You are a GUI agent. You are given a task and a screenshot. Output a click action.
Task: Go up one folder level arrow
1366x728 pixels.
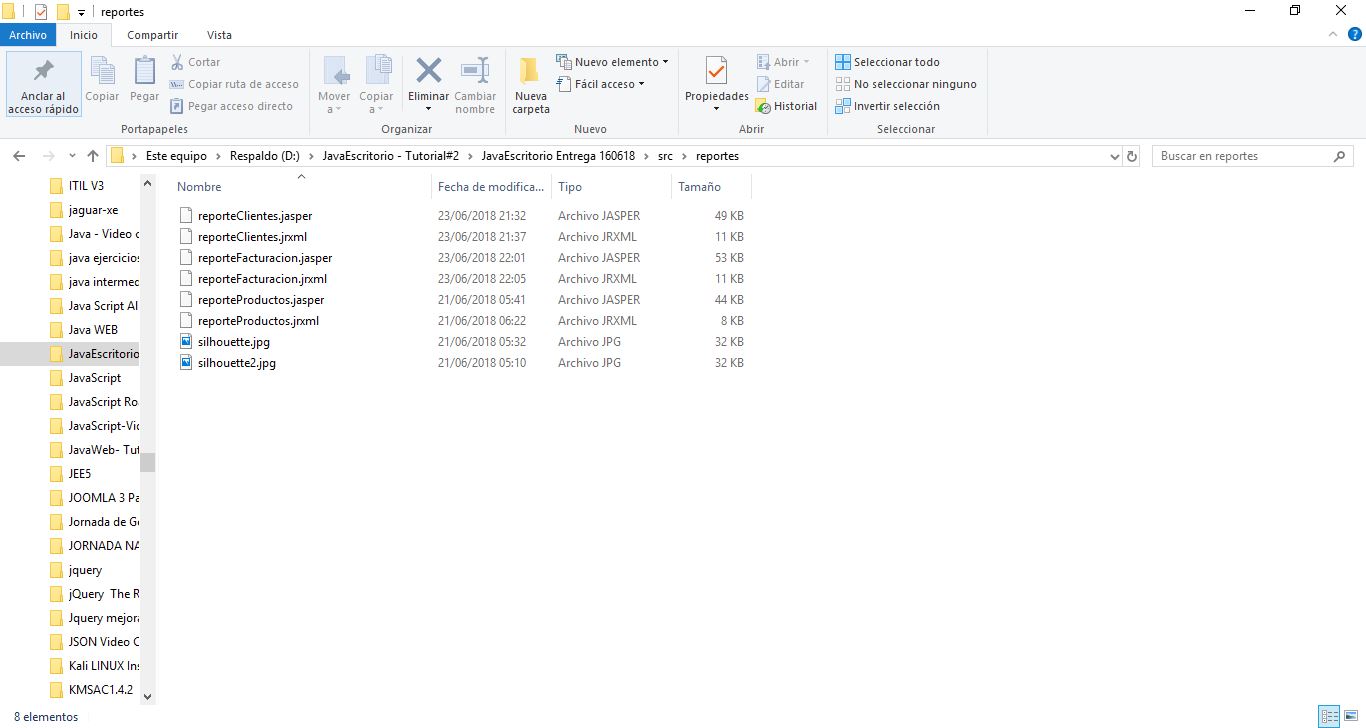[93, 156]
